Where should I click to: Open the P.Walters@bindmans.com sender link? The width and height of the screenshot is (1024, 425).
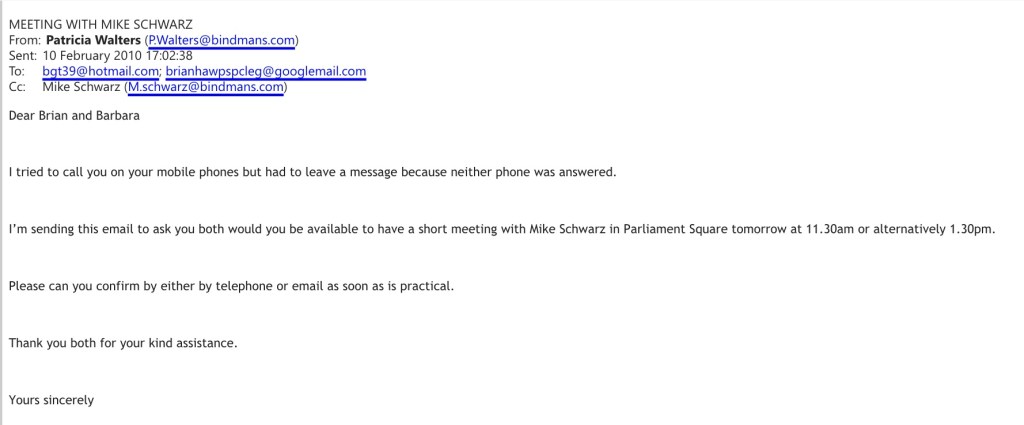(x=221, y=40)
